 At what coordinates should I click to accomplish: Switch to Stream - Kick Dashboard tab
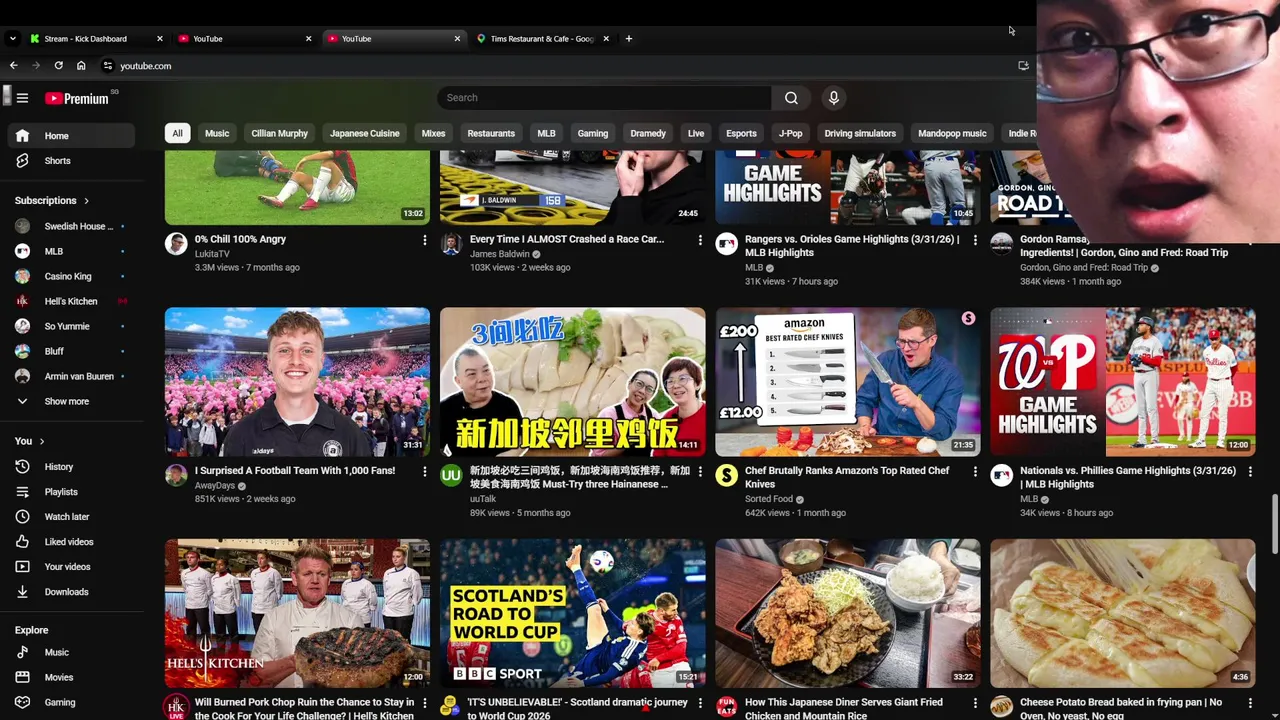click(85, 39)
